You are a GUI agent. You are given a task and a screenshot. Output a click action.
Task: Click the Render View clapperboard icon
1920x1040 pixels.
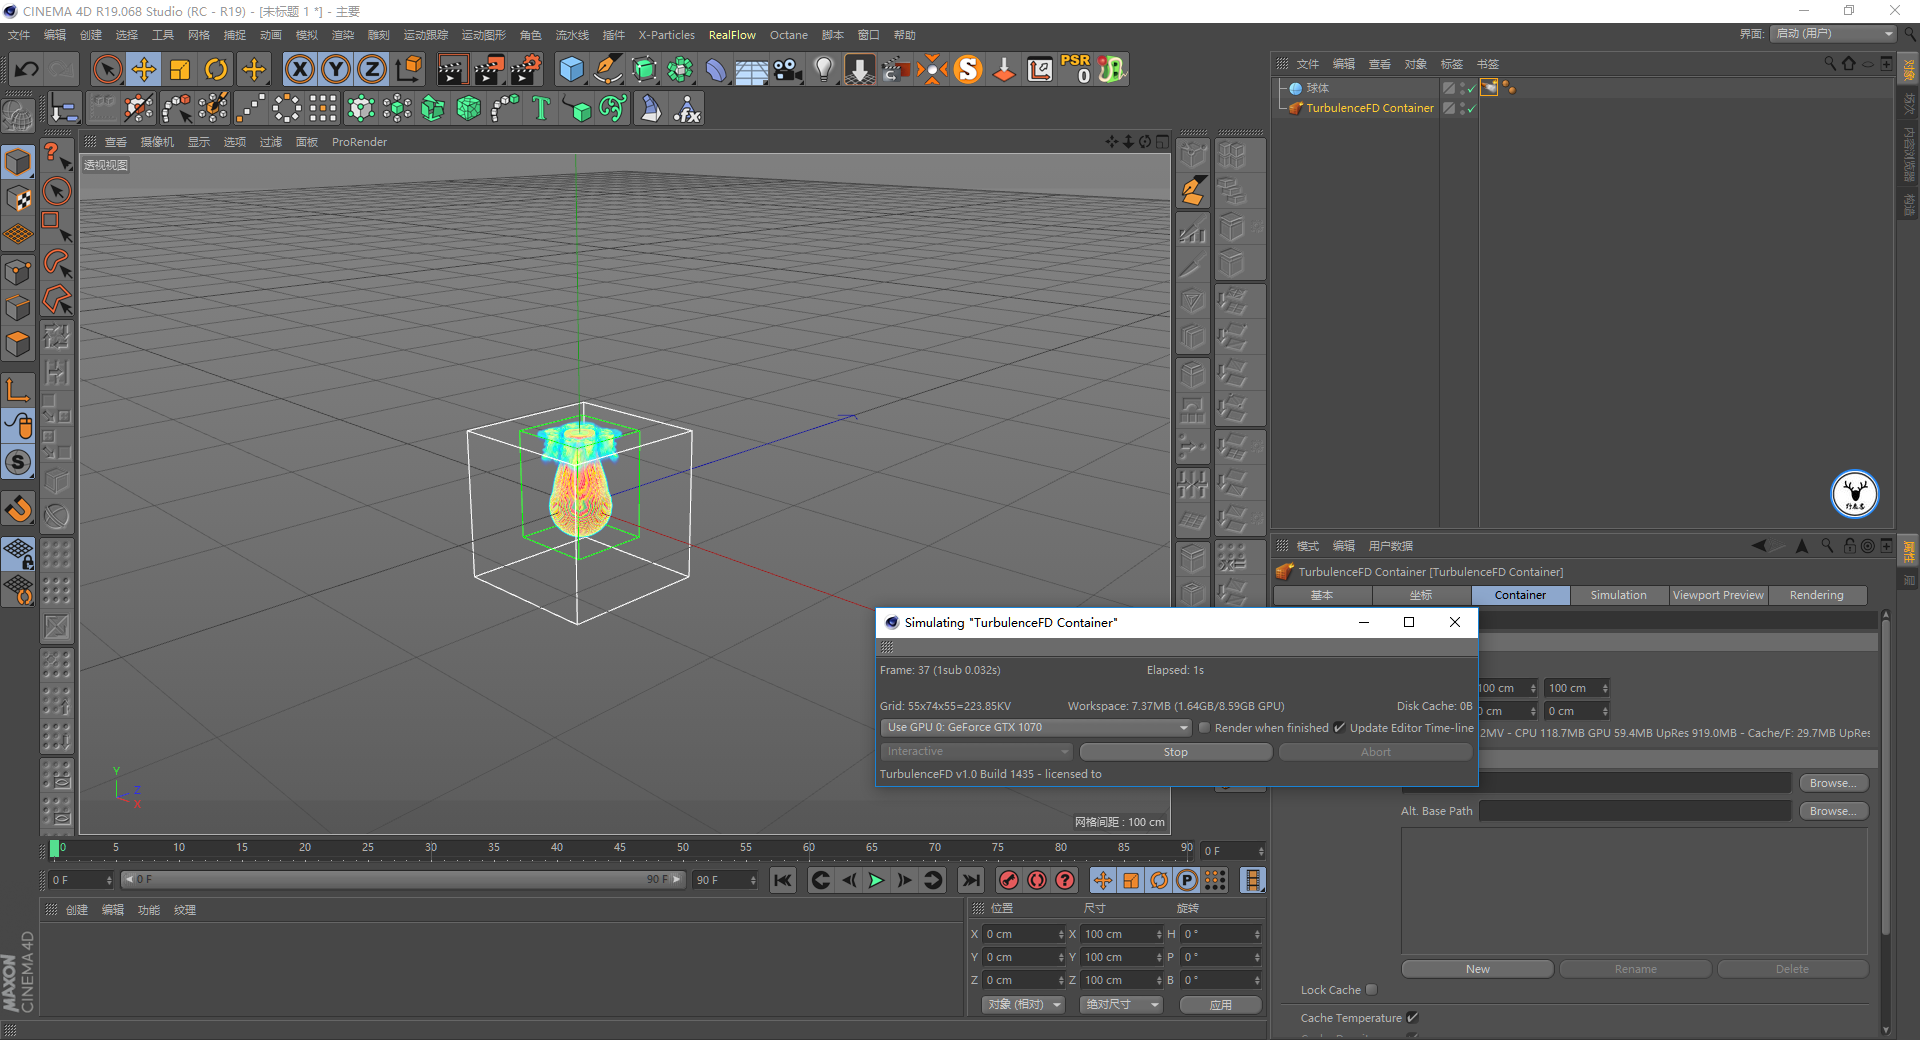[x=452, y=70]
